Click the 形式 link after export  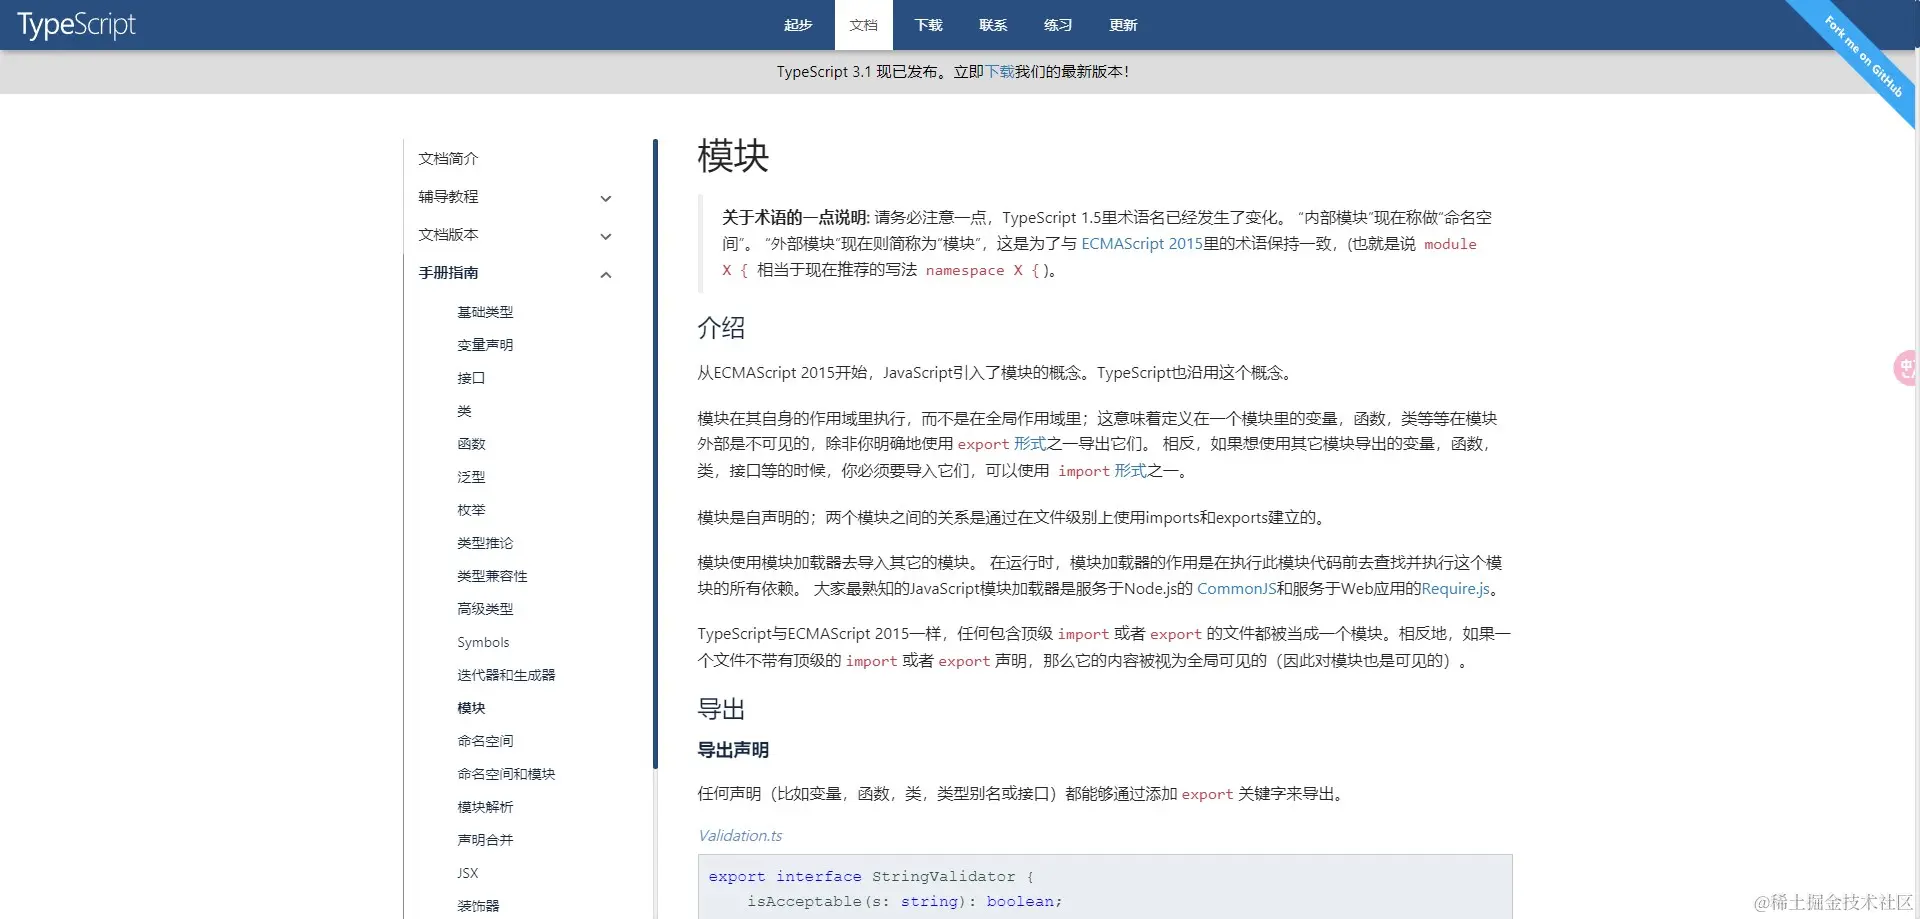pyautogui.click(x=1030, y=444)
